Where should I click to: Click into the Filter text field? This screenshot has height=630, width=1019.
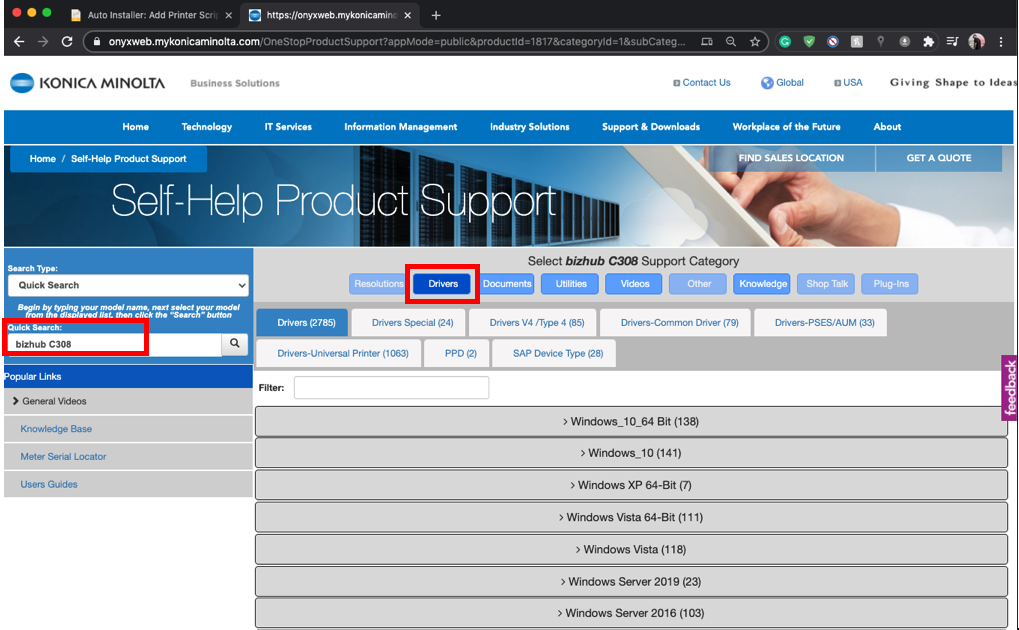391,387
